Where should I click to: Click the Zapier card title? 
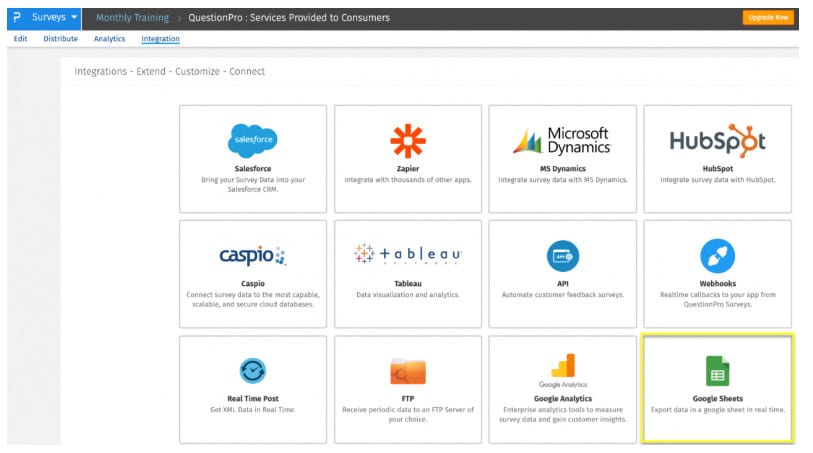(408, 168)
